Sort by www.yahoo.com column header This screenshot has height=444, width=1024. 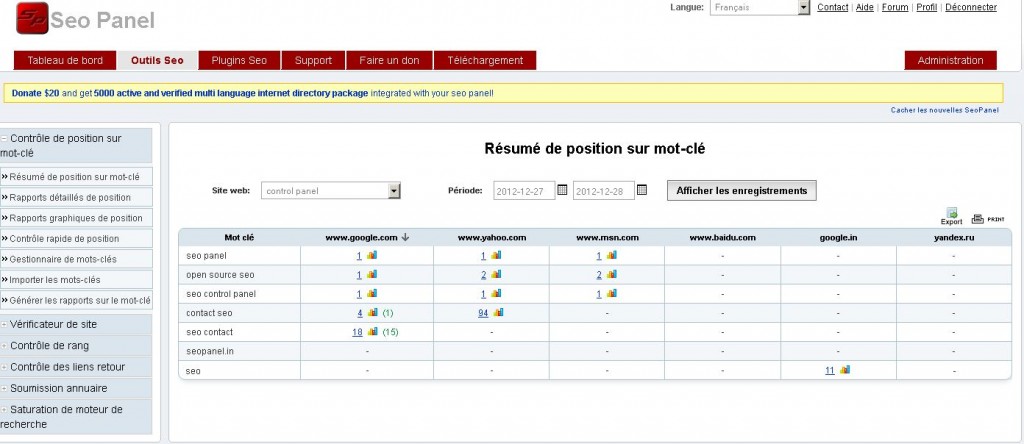(492, 238)
